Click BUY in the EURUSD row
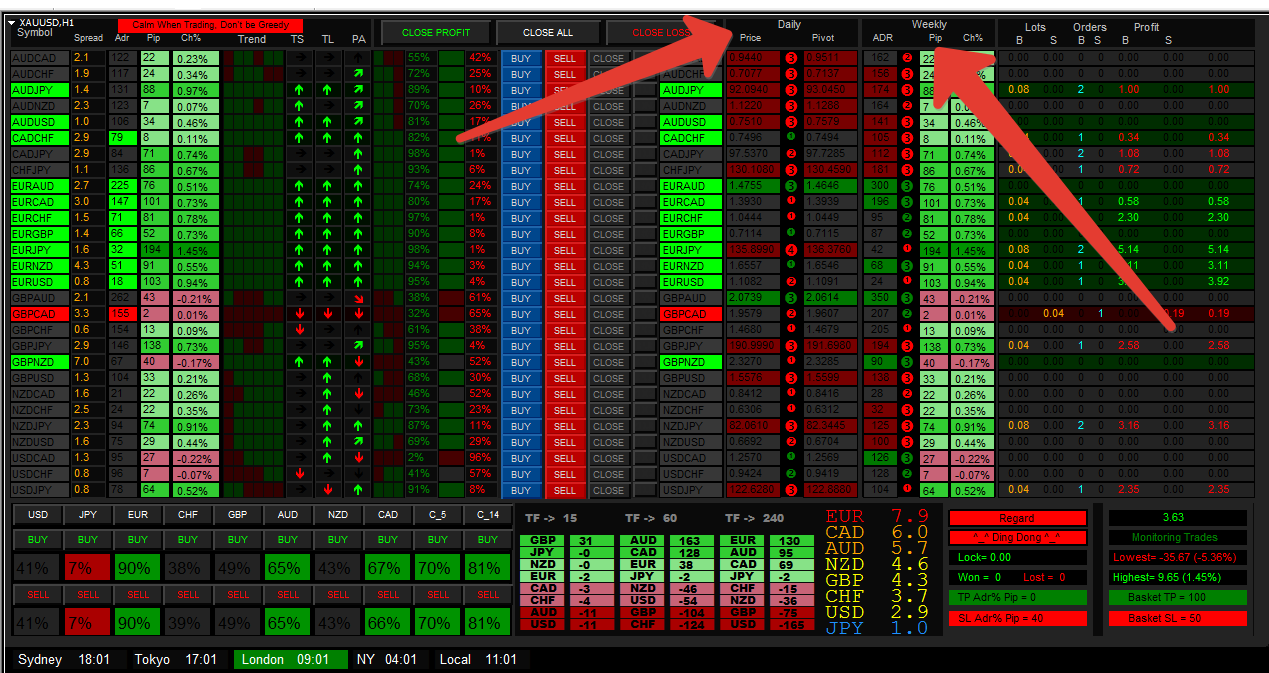The image size is (1269, 673). pyautogui.click(x=521, y=283)
